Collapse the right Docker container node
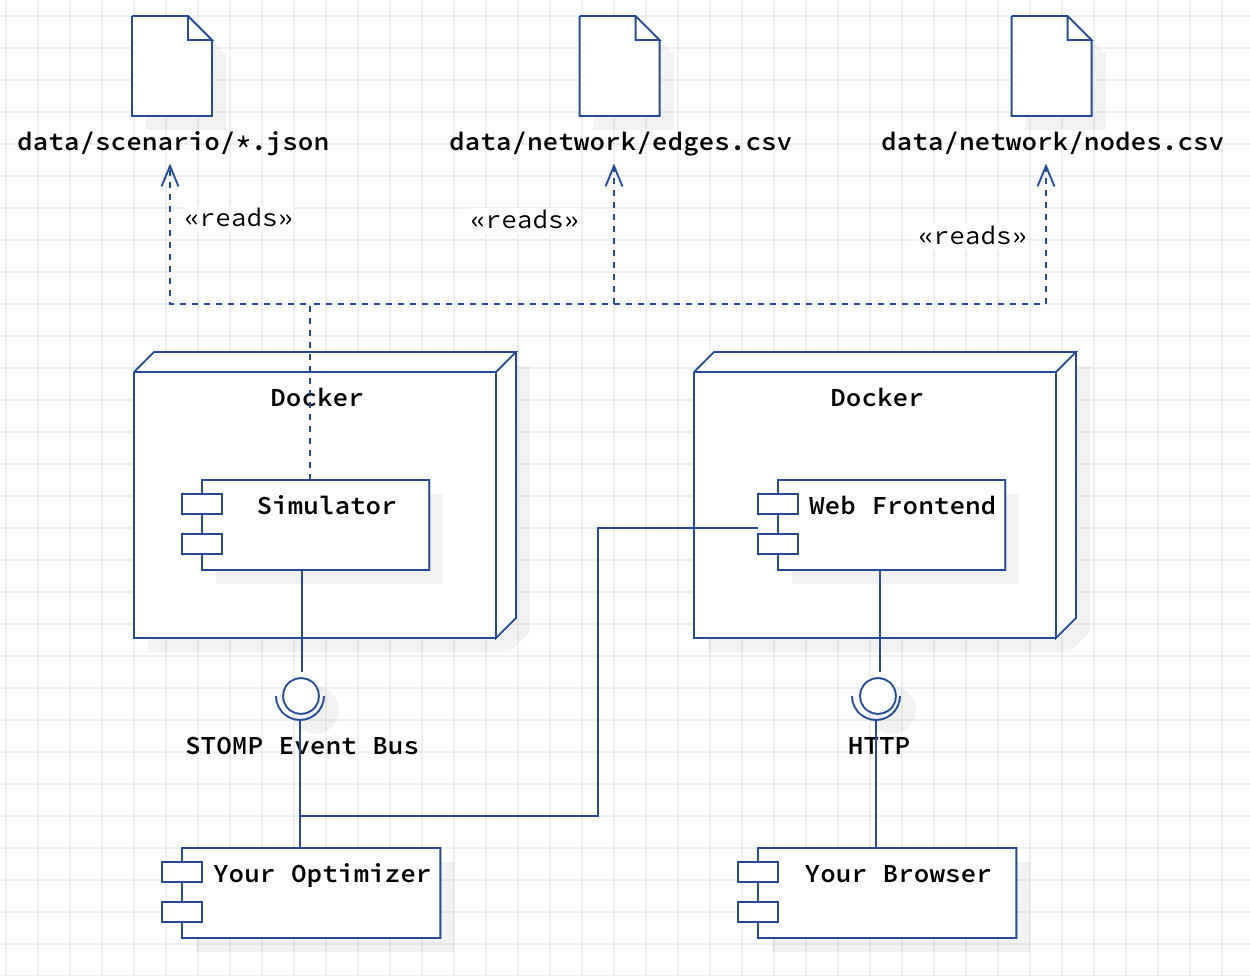Image resolution: width=1250 pixels, height=976 pixels. pyautogui.click(x=877, y=398)
